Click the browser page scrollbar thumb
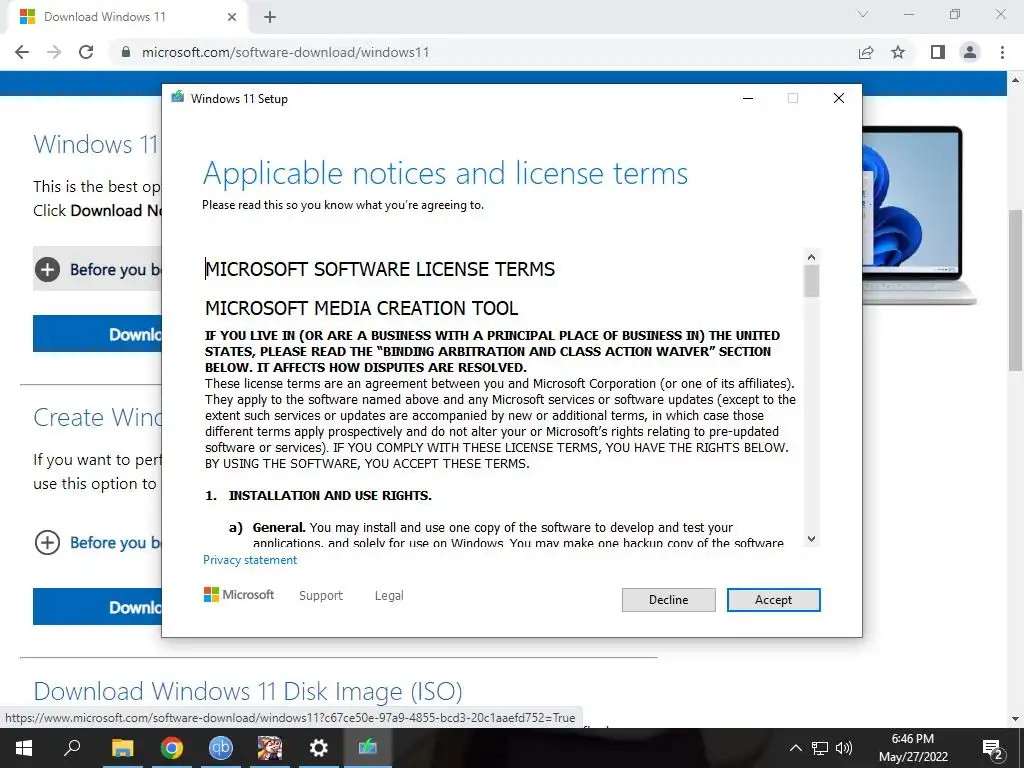1024x768 pixels. pos(1015,291)
